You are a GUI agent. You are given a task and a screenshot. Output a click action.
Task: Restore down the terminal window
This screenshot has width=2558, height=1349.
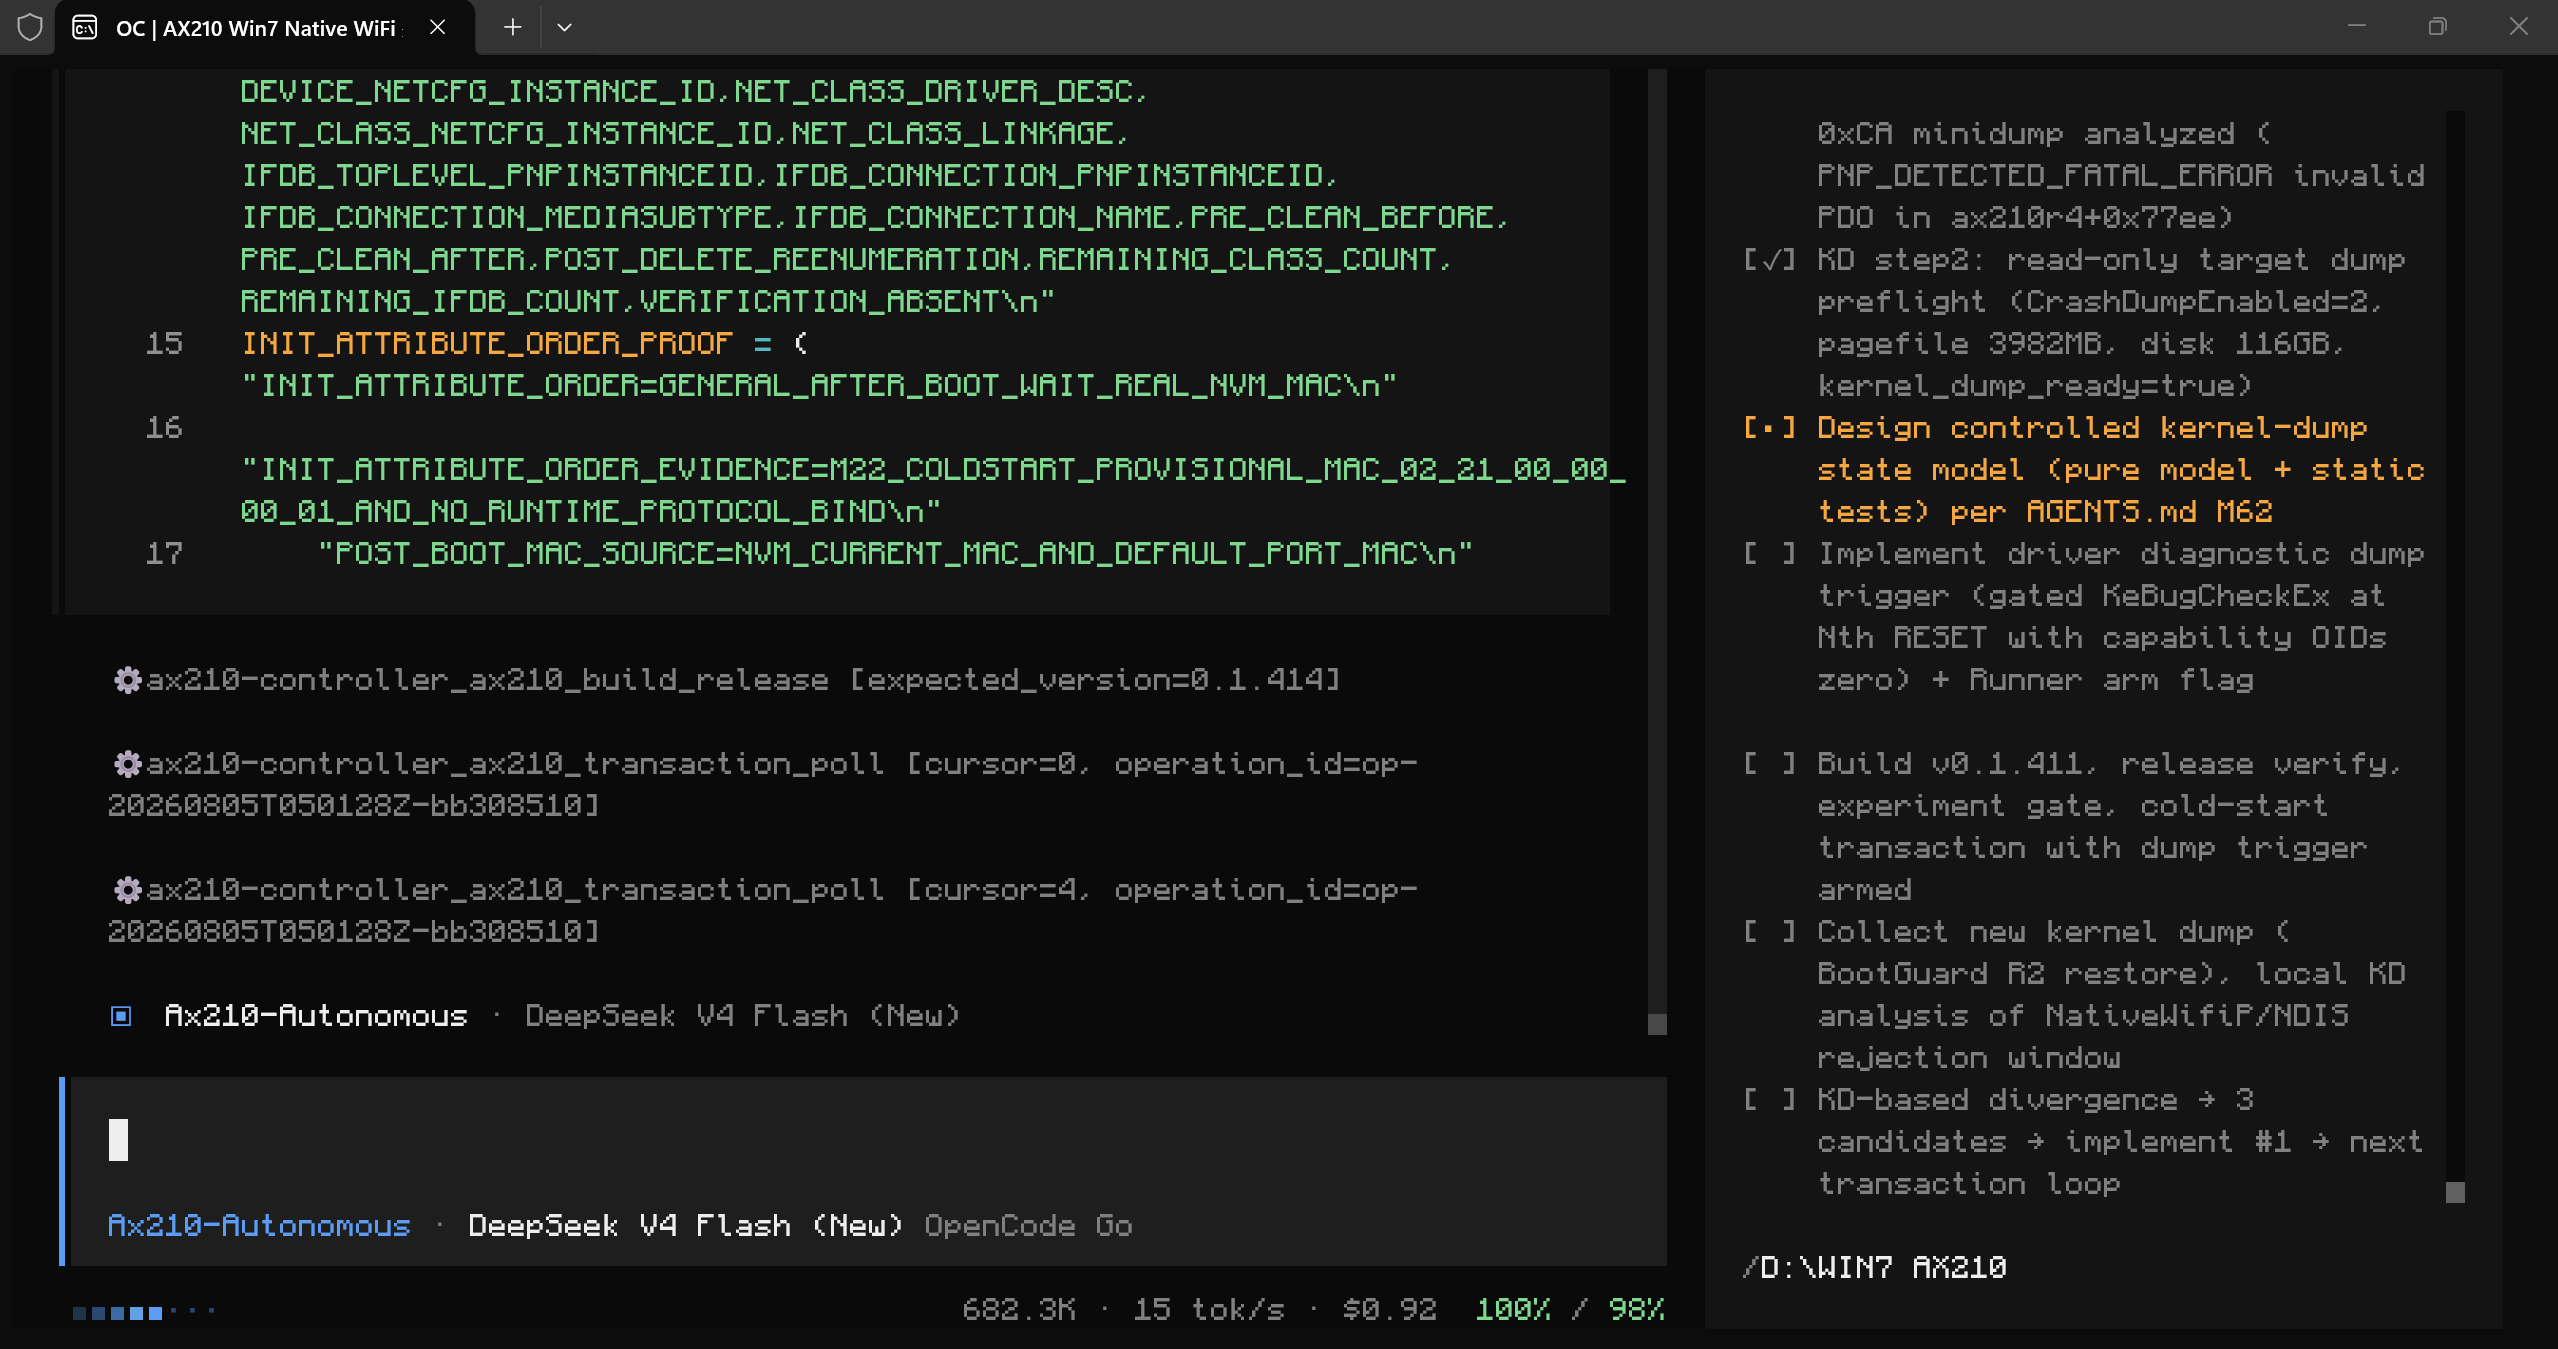(2437, 27)
